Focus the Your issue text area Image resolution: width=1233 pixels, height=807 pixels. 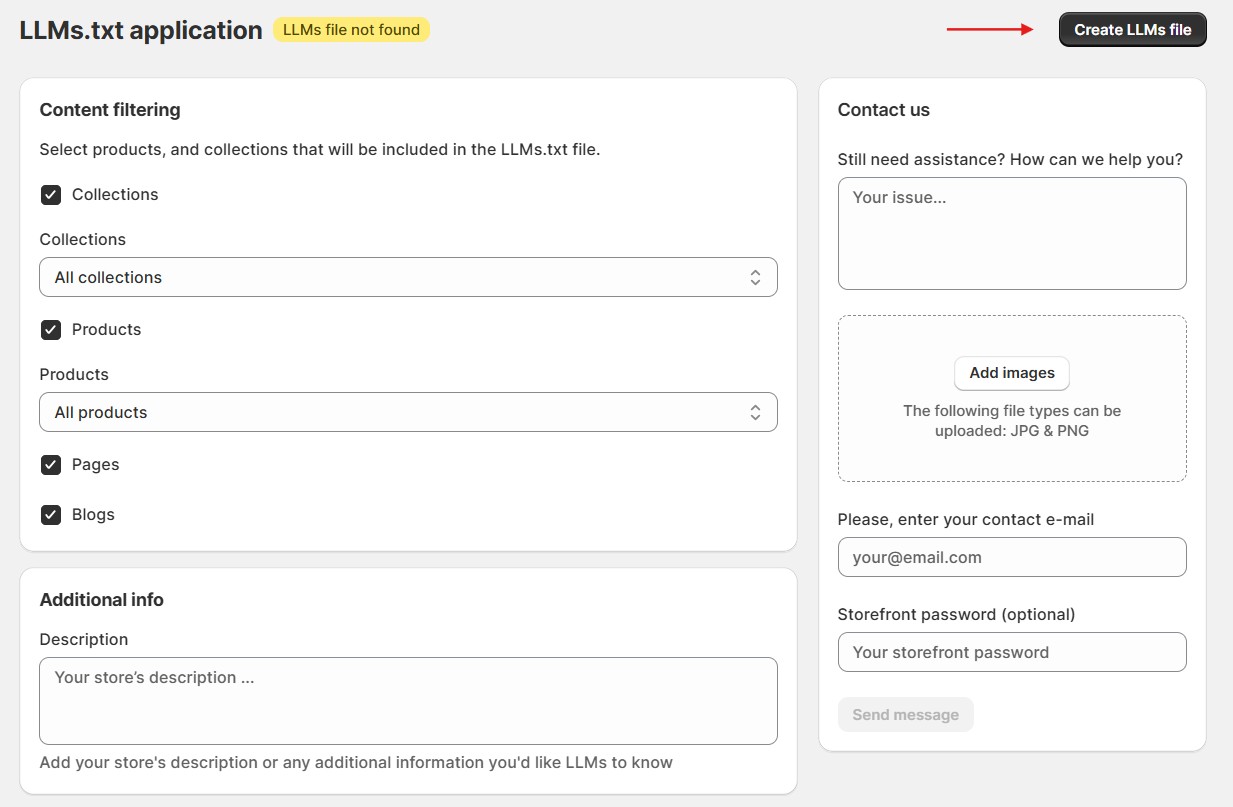[1012, 234]
